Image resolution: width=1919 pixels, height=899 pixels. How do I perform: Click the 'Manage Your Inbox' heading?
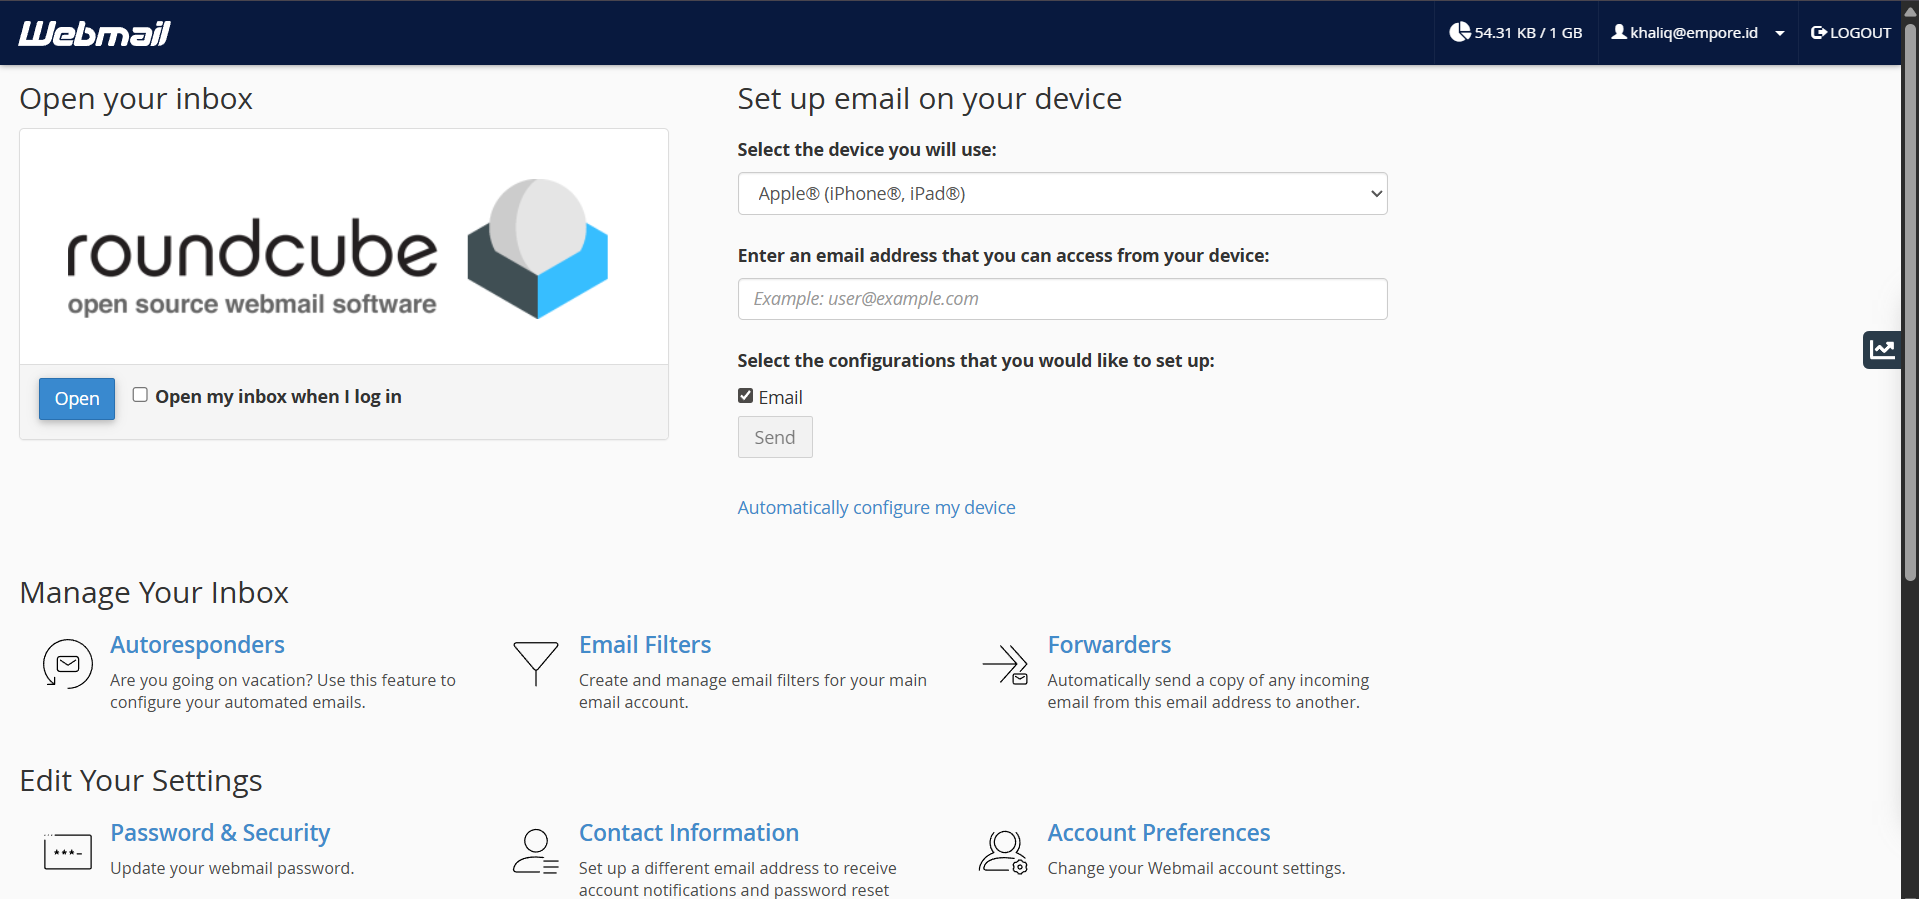click(x=154, y=593)
